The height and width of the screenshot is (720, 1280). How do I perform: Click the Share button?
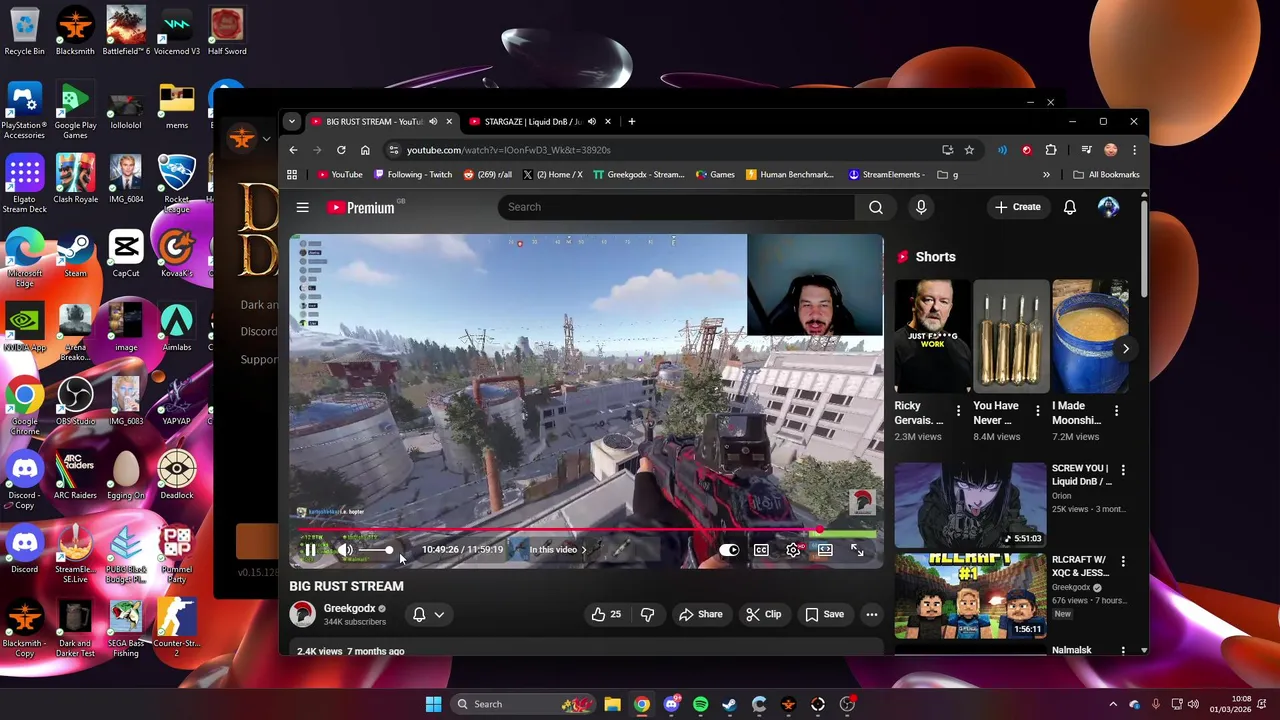700,614
